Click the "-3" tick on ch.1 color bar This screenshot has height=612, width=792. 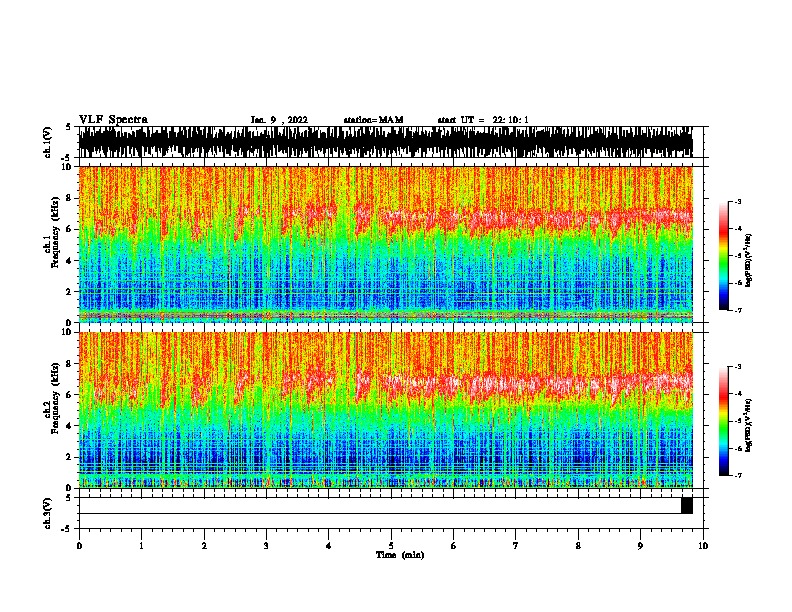[x=738, y=202]
